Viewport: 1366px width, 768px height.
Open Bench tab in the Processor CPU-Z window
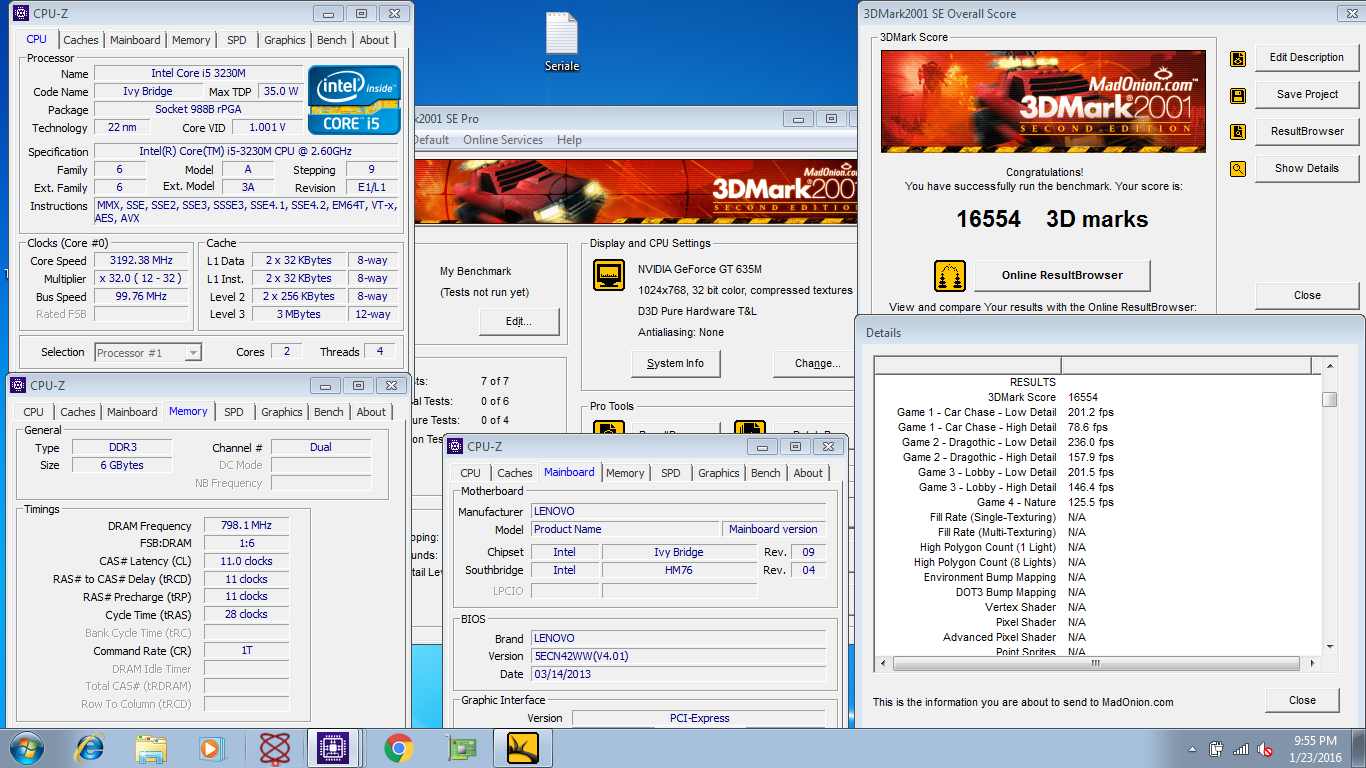tap(332, 40)
